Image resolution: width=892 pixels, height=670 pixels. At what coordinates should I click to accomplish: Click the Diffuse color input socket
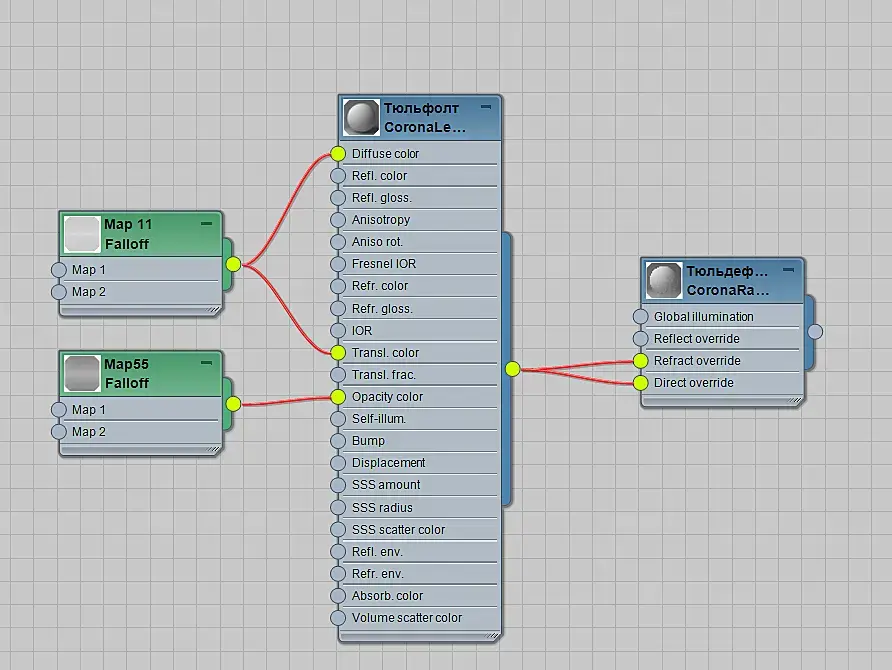coord(338,154)
